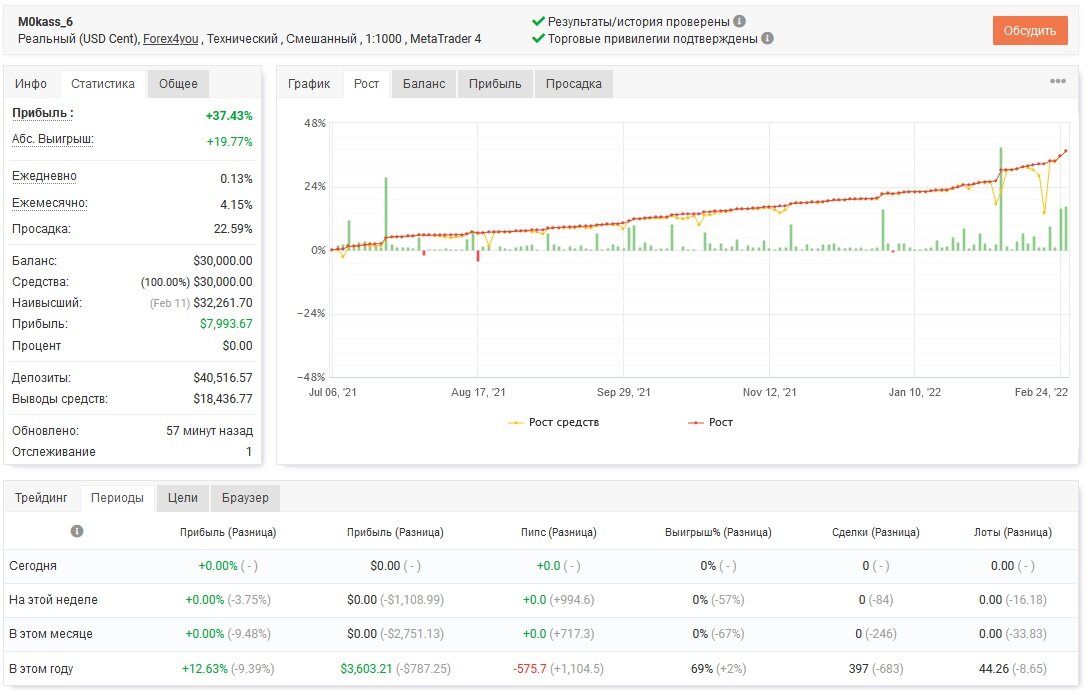Click the $32,261.70 highest value

tap(223, 303)
